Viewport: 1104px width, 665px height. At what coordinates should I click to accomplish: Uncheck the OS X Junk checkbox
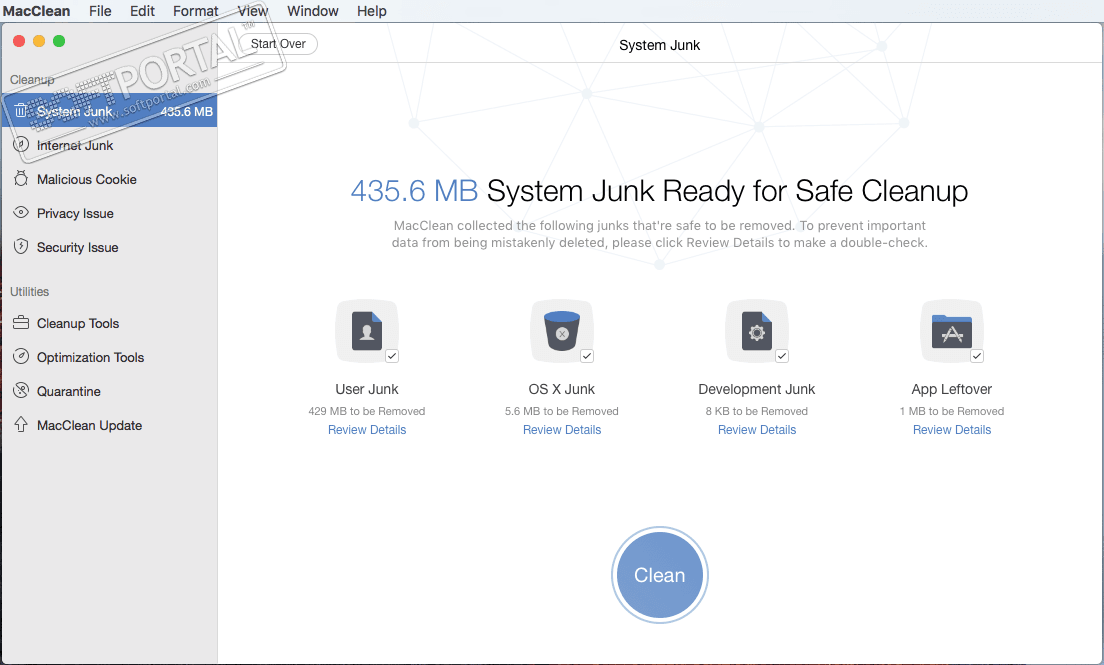[x=587, y=356]
